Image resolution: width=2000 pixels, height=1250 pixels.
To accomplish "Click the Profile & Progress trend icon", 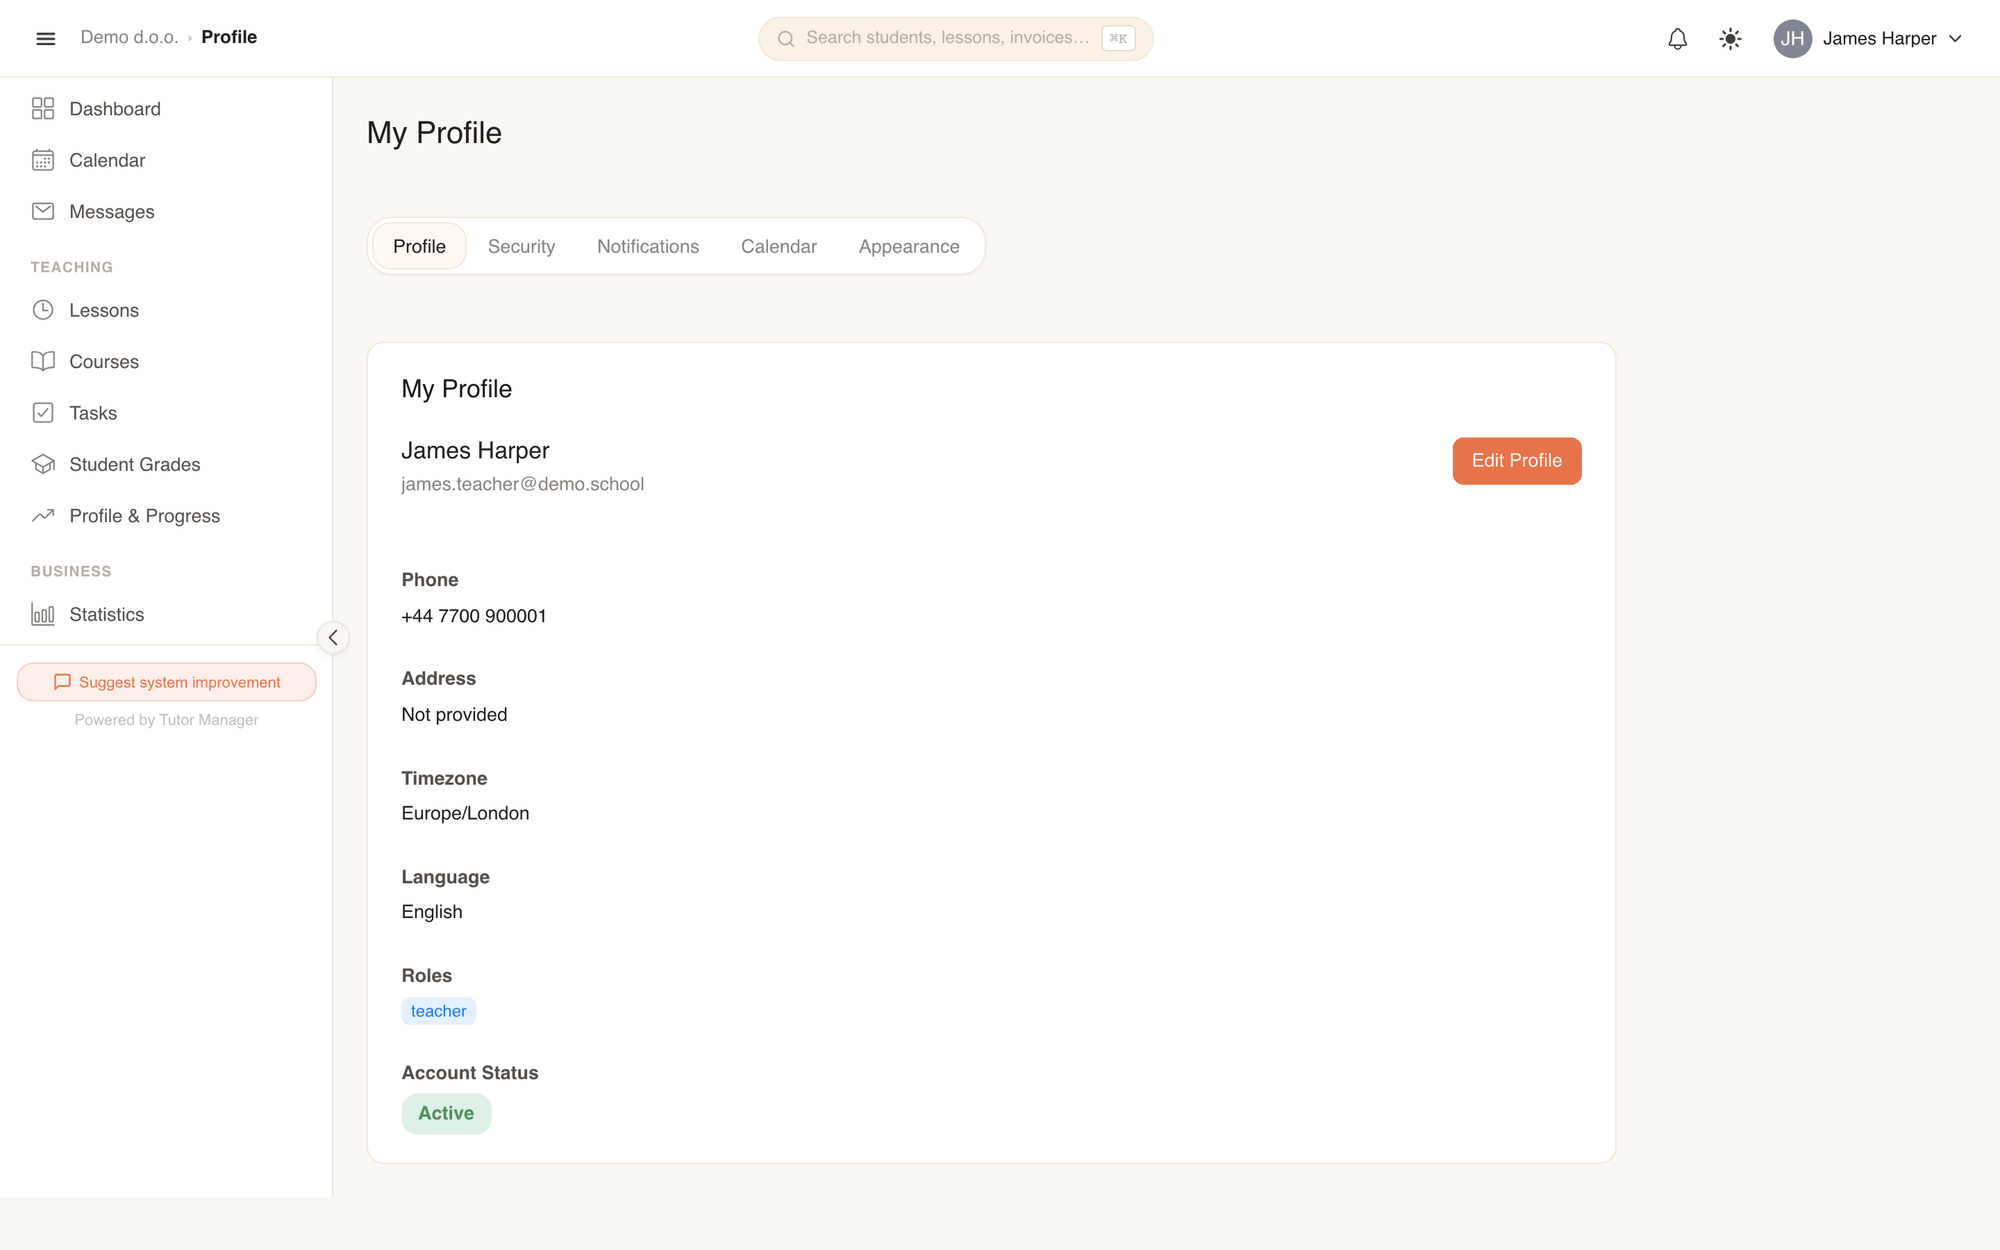I will pos(43,516).
